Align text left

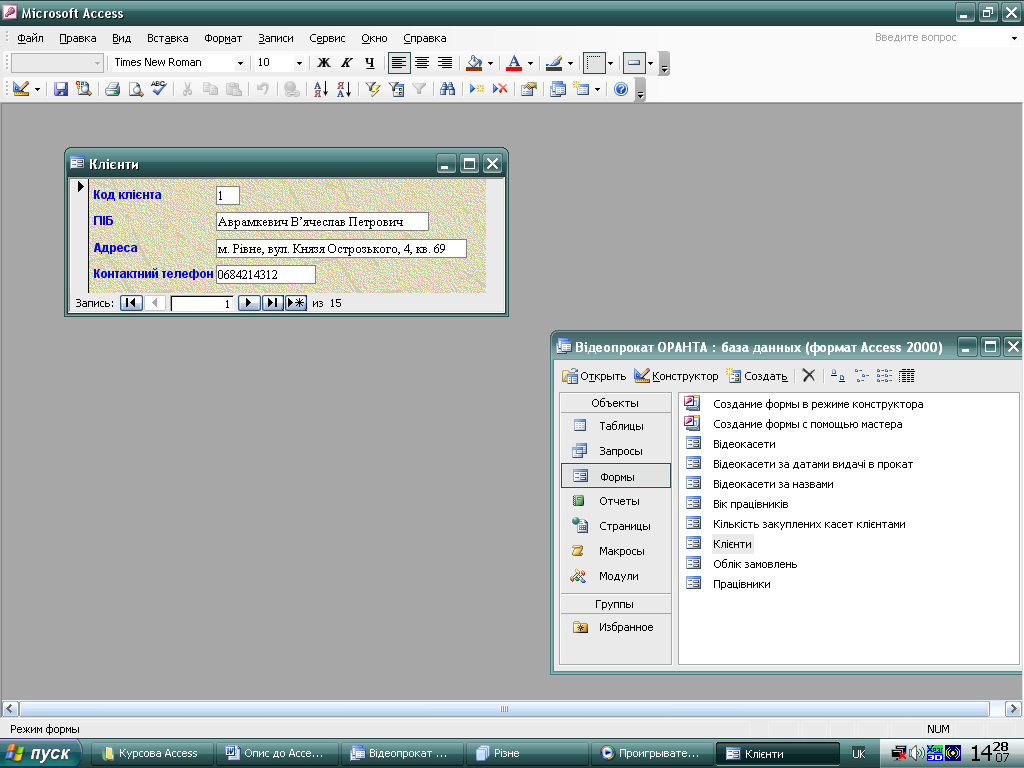pos(399,63)
